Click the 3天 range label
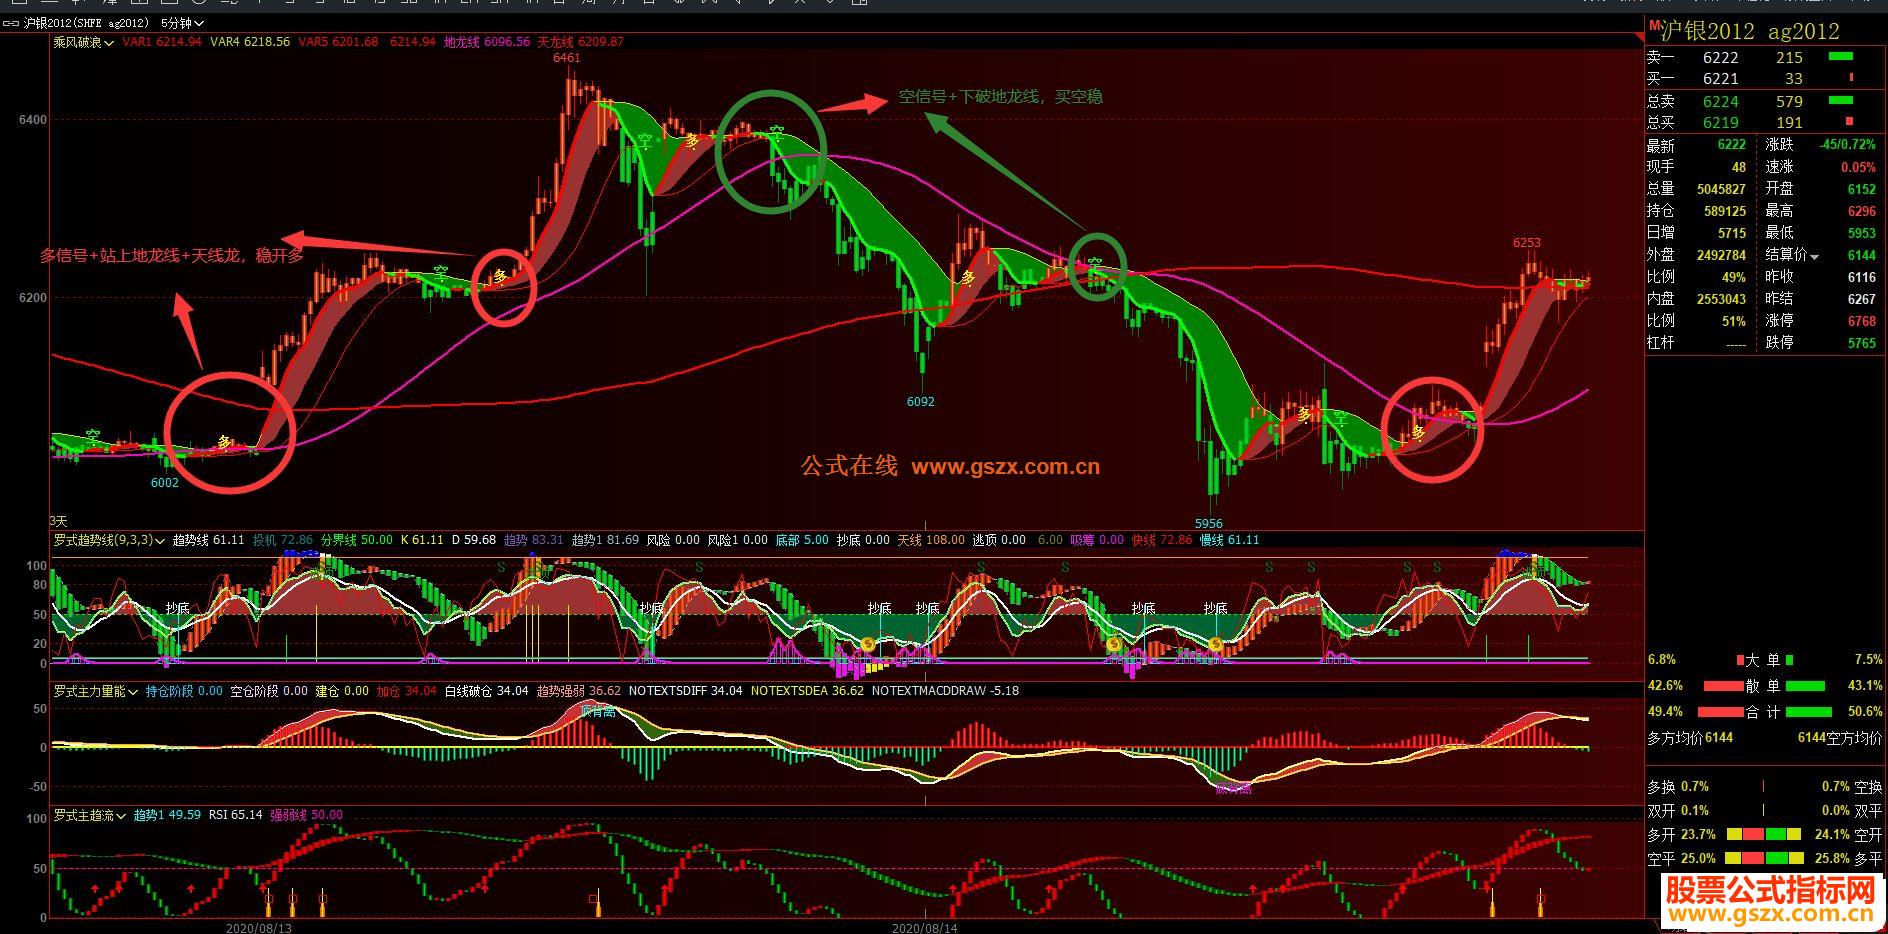Image resolution: width=1888 pixels, height=934 pixels. [59, 521]
